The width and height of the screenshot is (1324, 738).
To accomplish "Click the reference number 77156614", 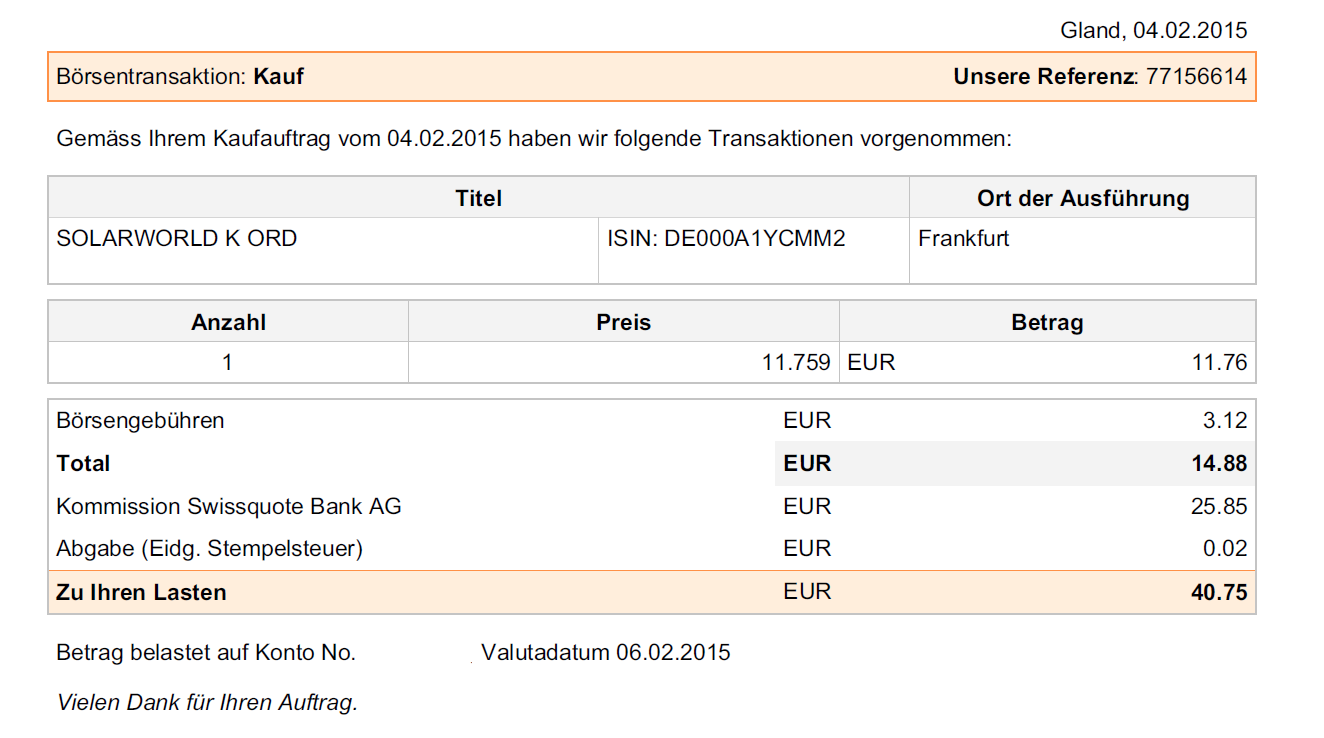I will (1196, 76).
